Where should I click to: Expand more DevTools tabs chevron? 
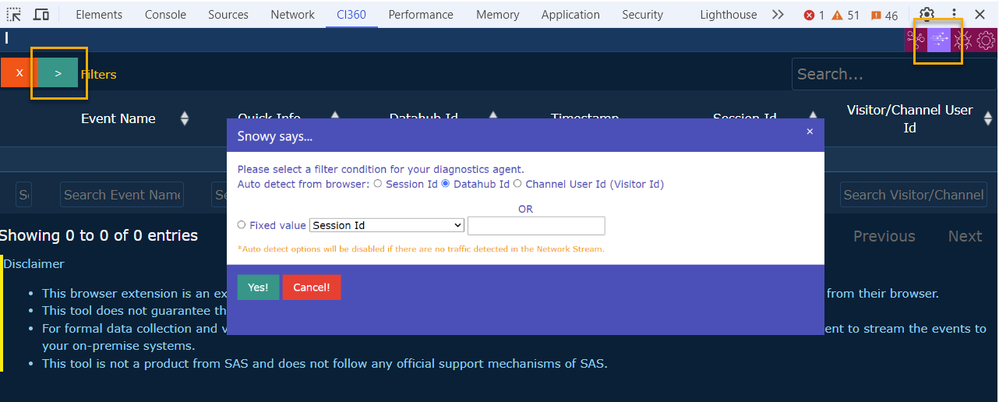pos(777,15)
